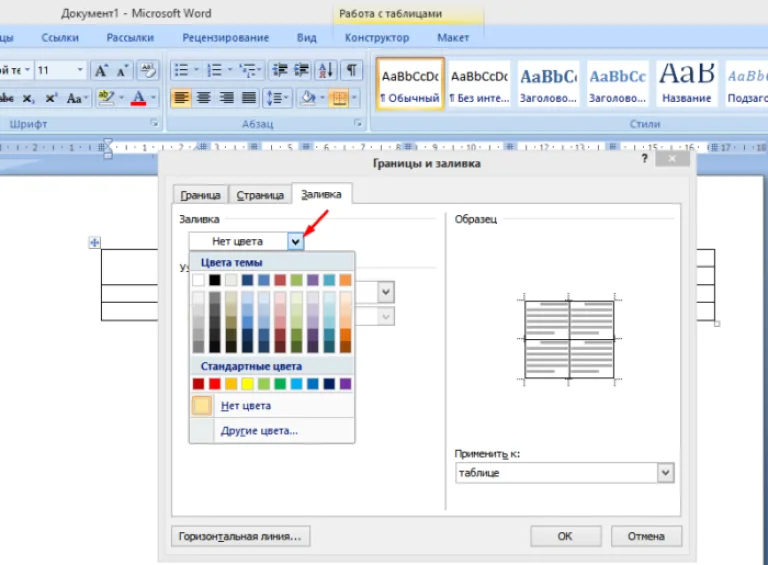Viewport: 768px width, 565px height.
Task: Click the Горизонтальная линия button
Action: 240,536
